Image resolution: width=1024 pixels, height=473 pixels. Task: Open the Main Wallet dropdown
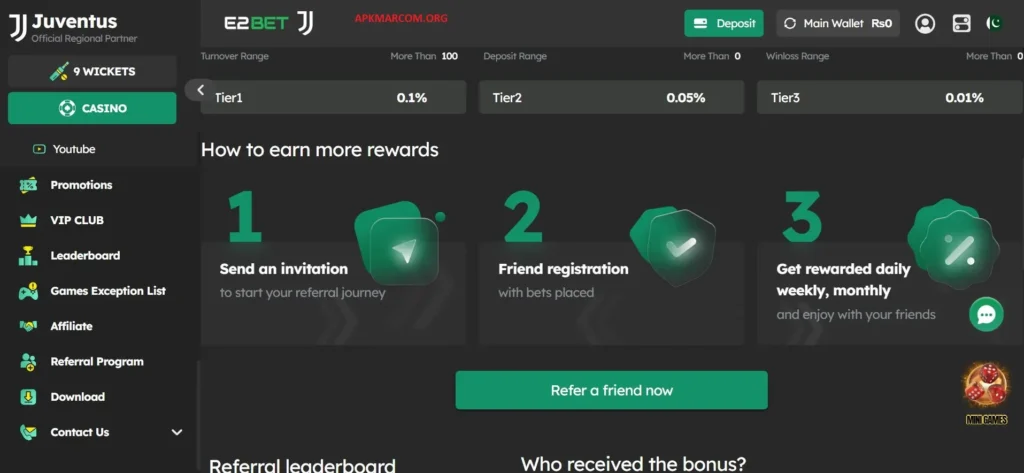838,24
